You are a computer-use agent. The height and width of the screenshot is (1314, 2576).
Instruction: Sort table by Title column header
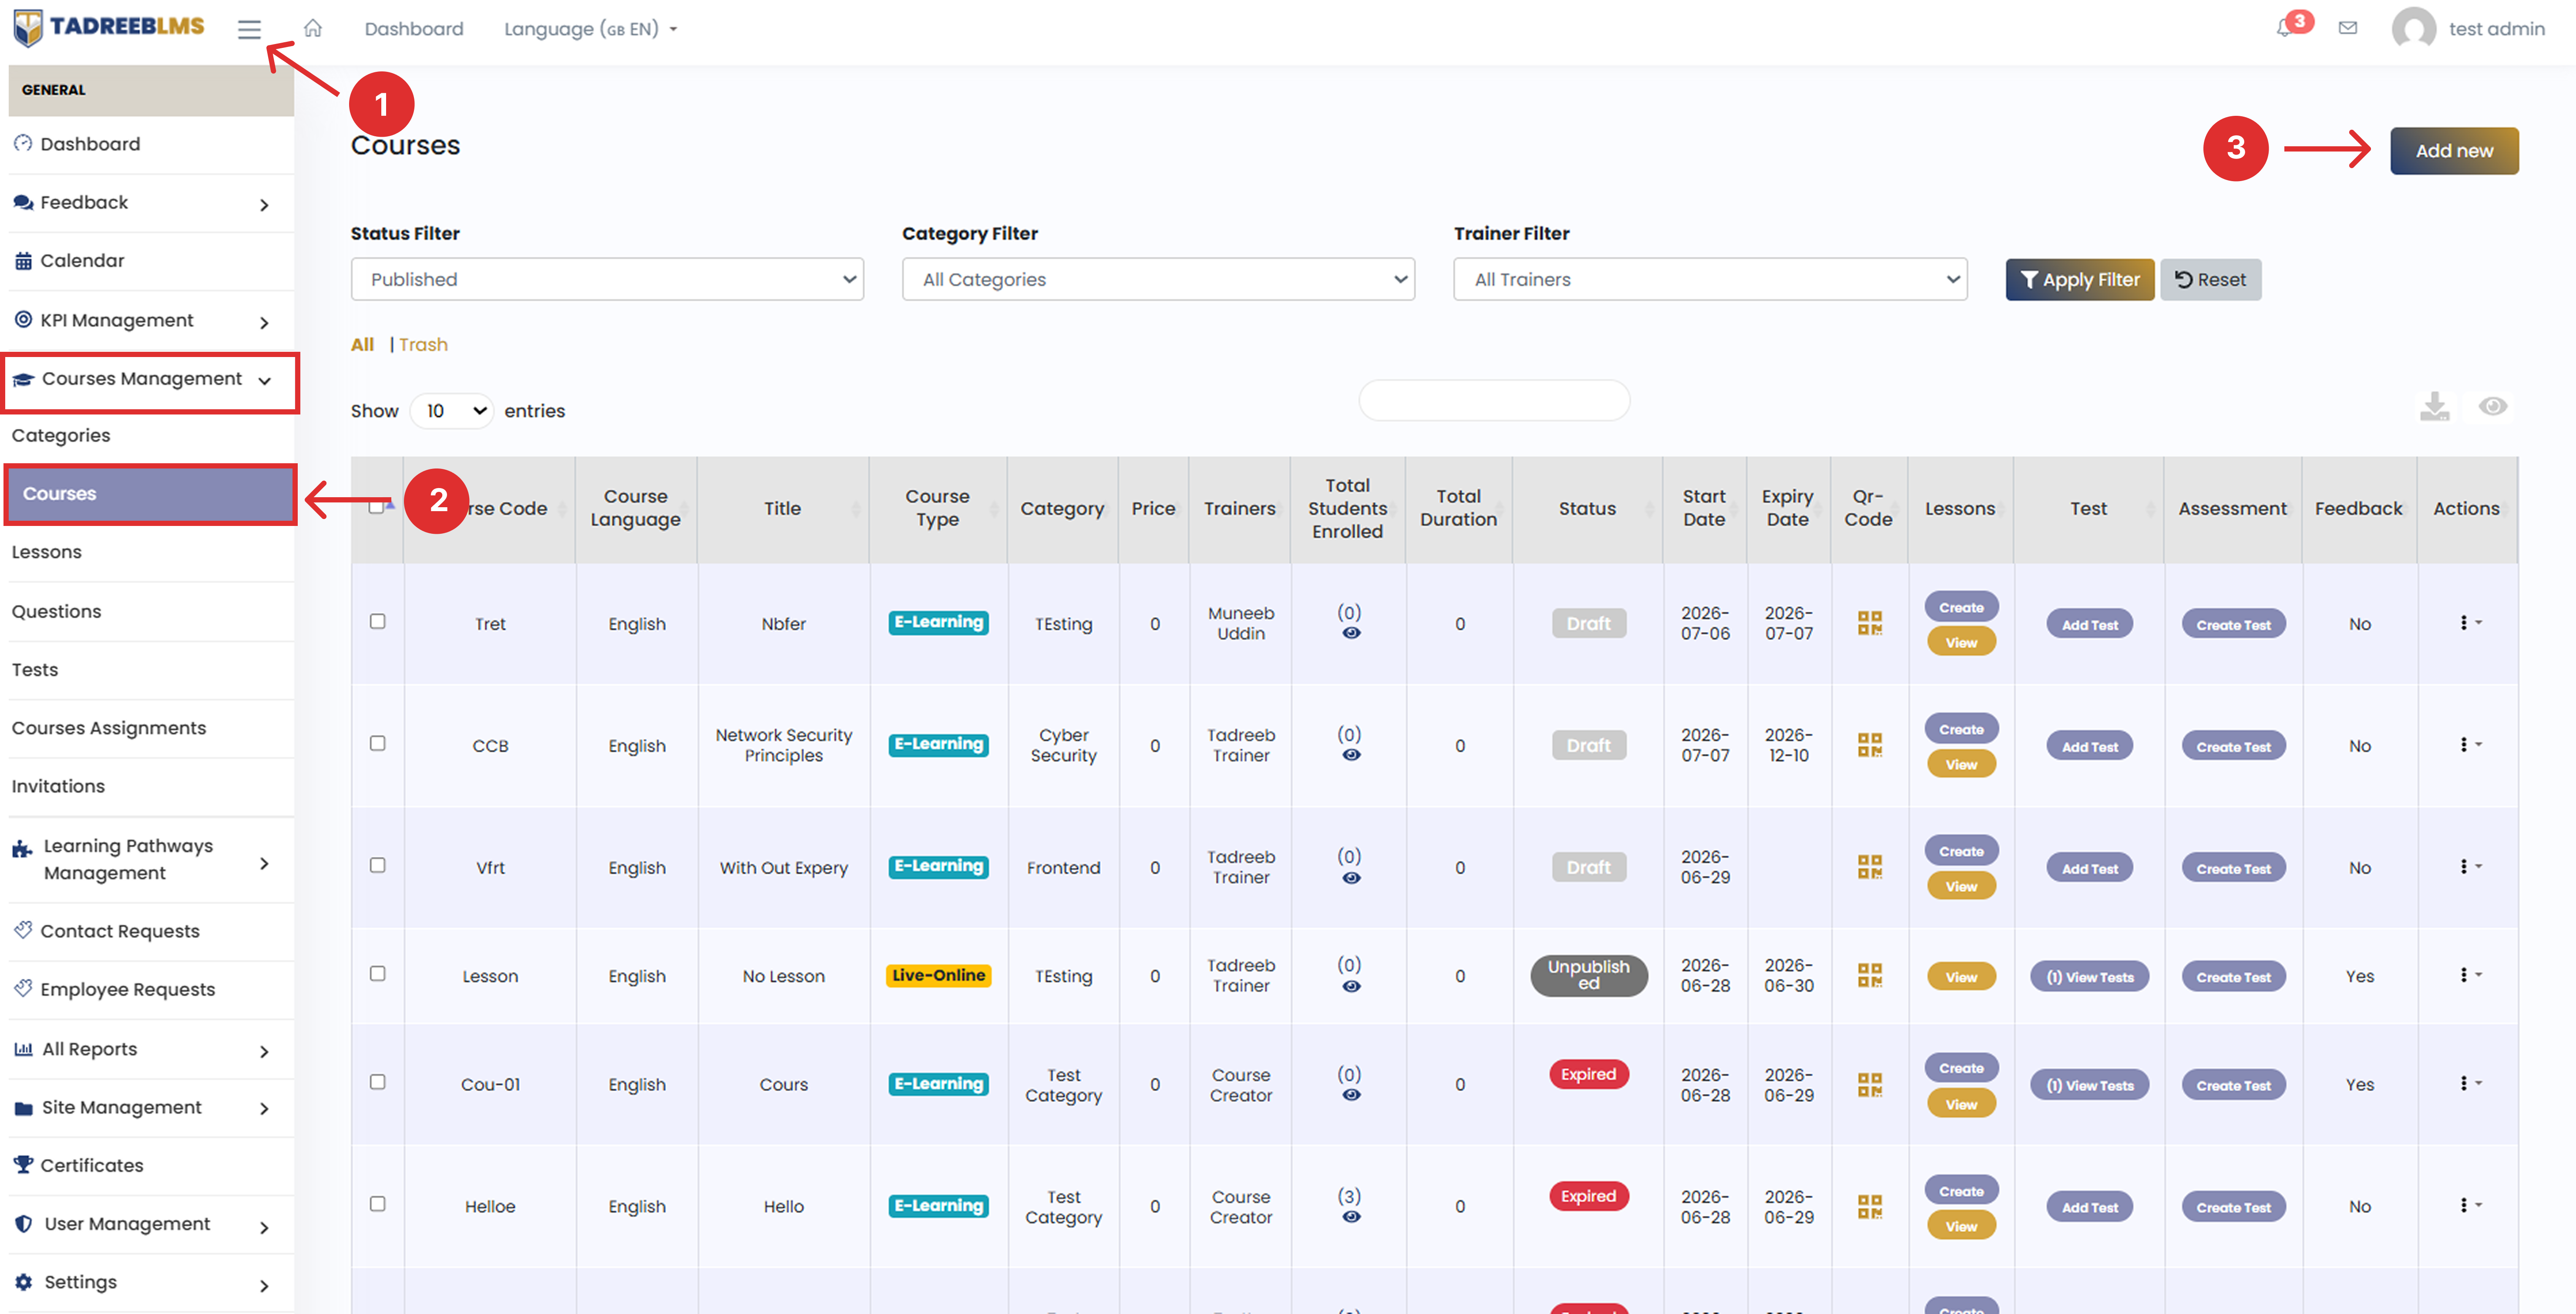[782, 509]
